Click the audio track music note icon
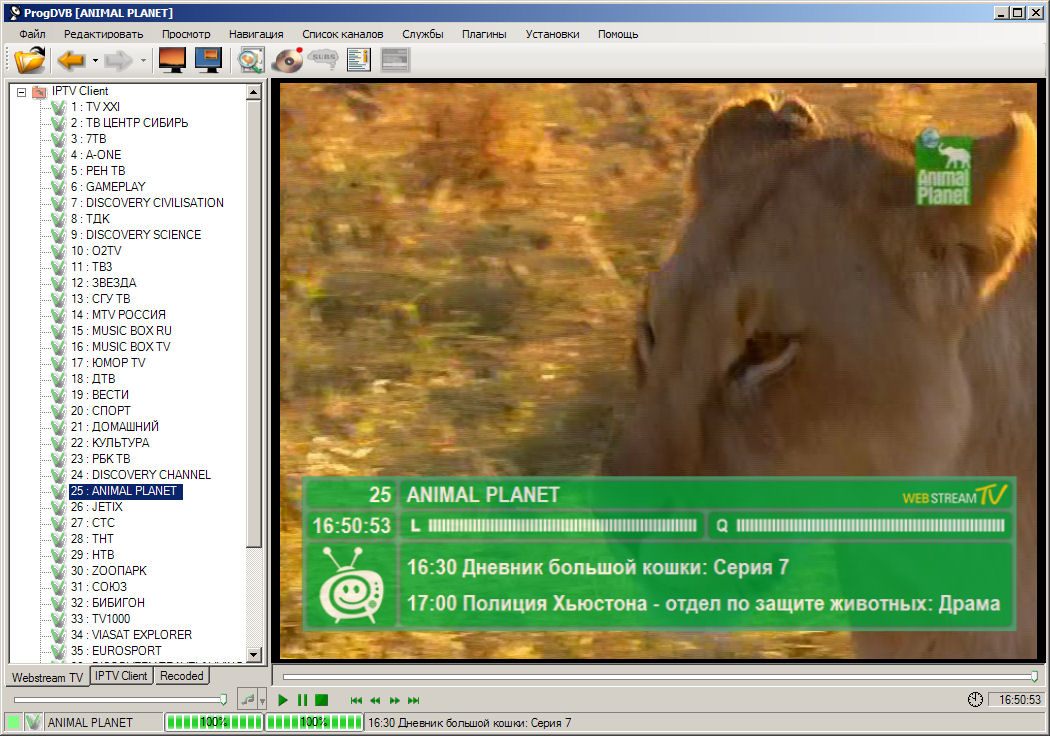Viewport: 1050px width, 736px height. pyautogui.click(x=248, y=700)
